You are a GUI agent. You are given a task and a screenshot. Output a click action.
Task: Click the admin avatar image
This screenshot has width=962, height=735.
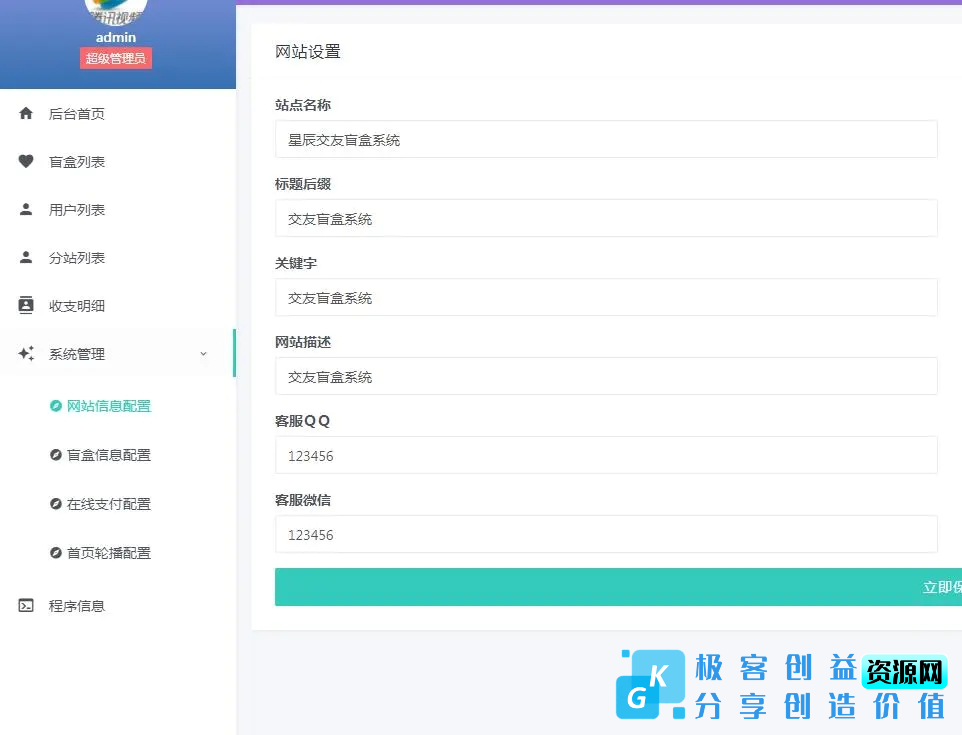(x=115, y=10)
